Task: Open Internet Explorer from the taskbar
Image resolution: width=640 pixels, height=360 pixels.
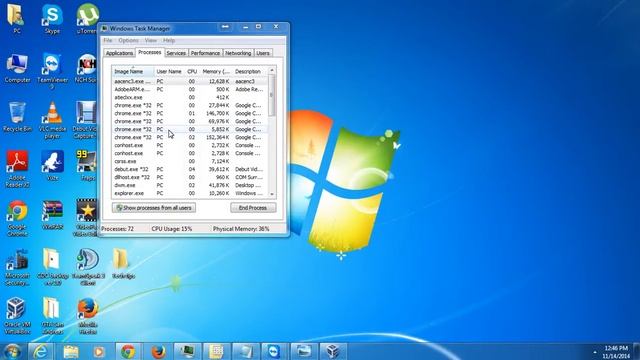Action: [40, 351]
